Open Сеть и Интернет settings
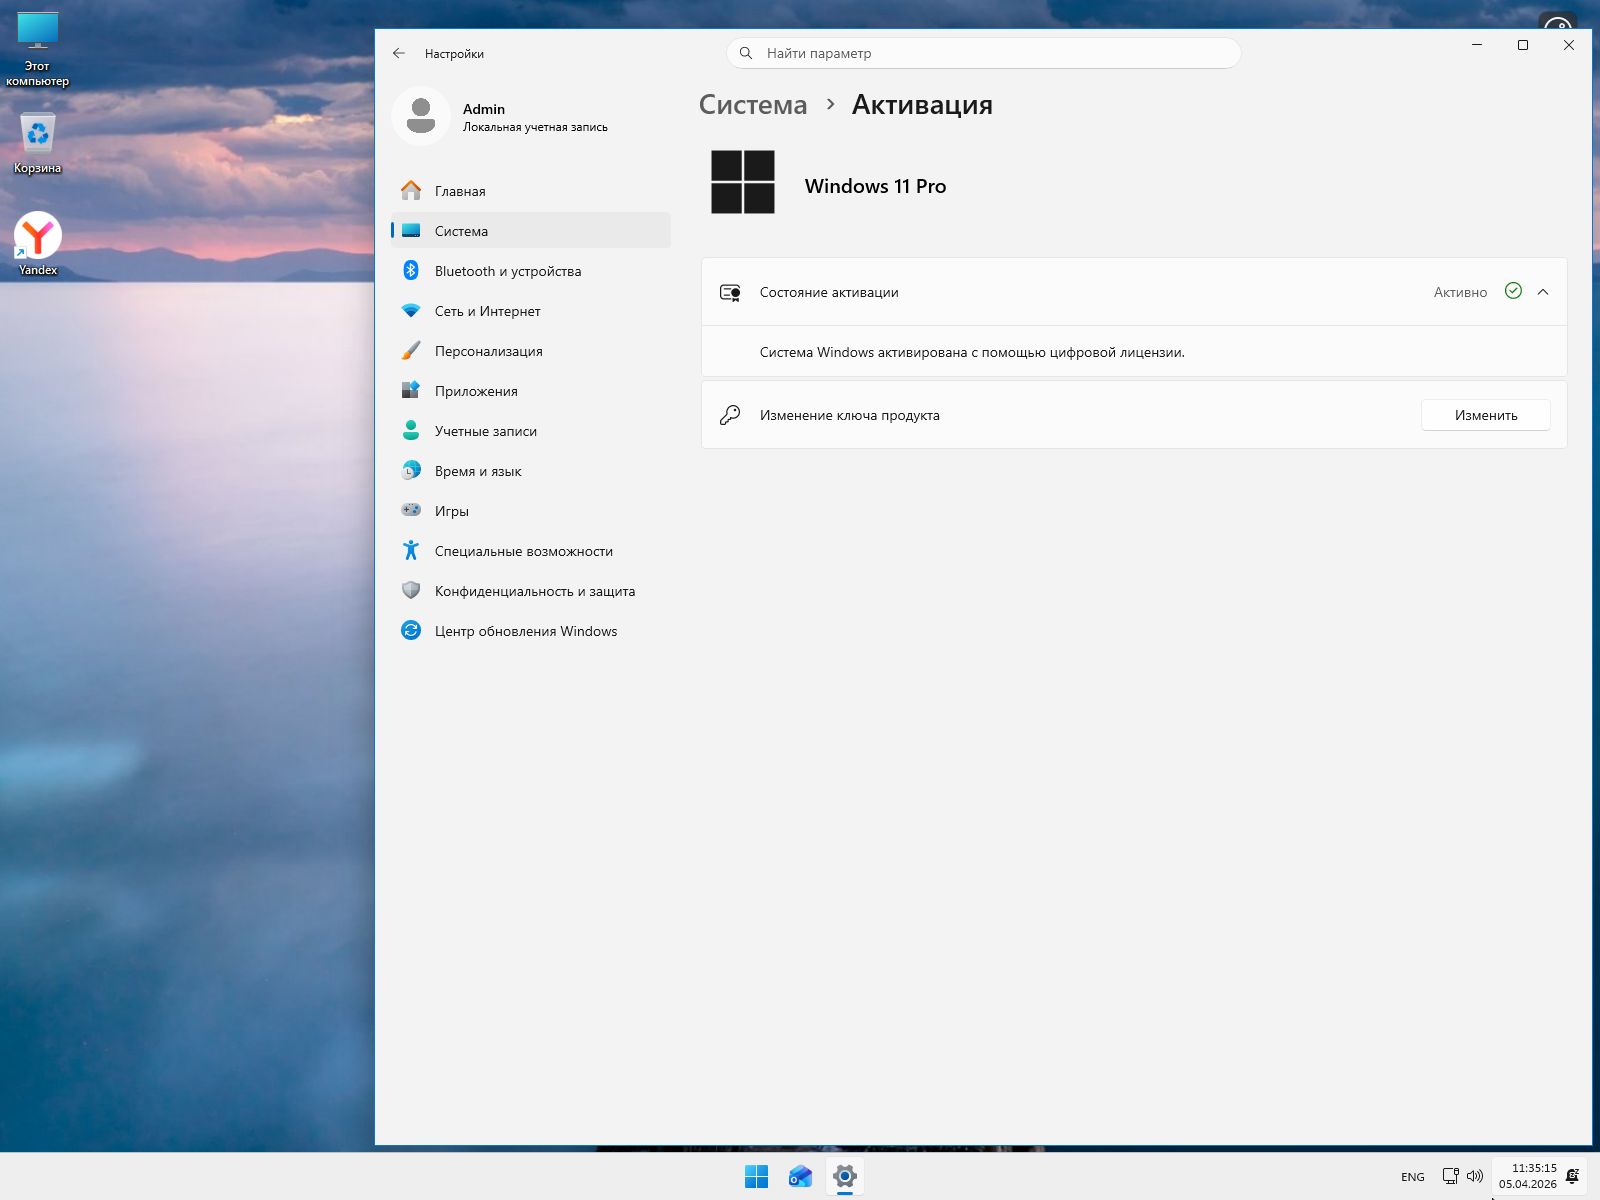 [487, 311]
